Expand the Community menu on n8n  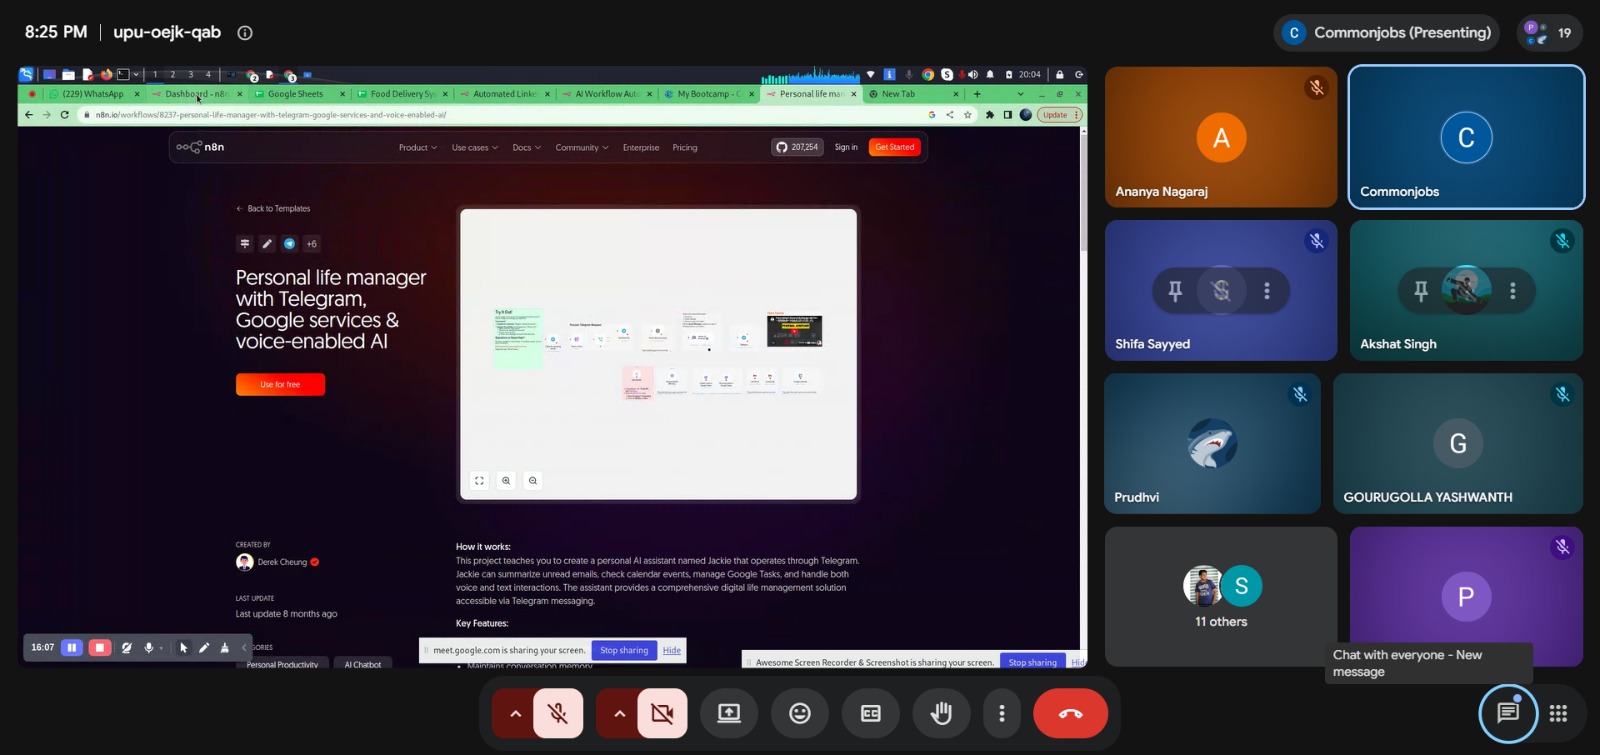[582, 147]
